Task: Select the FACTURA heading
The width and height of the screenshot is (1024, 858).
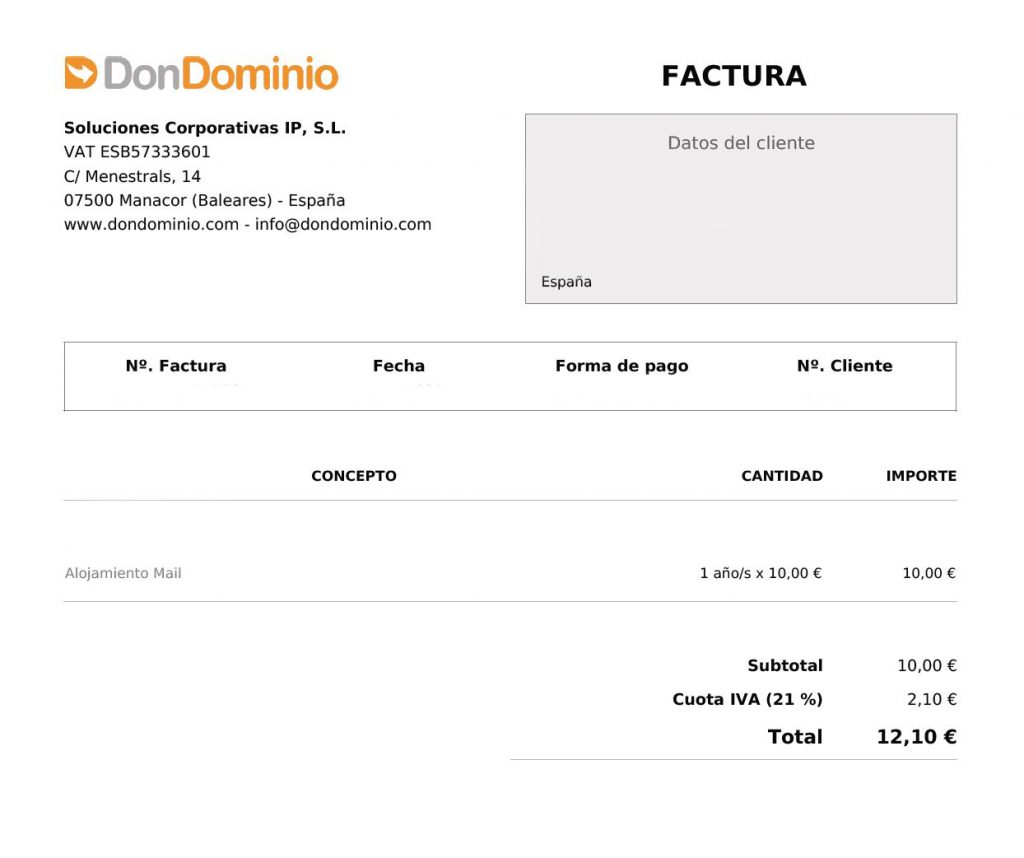Action: (733, 76)
